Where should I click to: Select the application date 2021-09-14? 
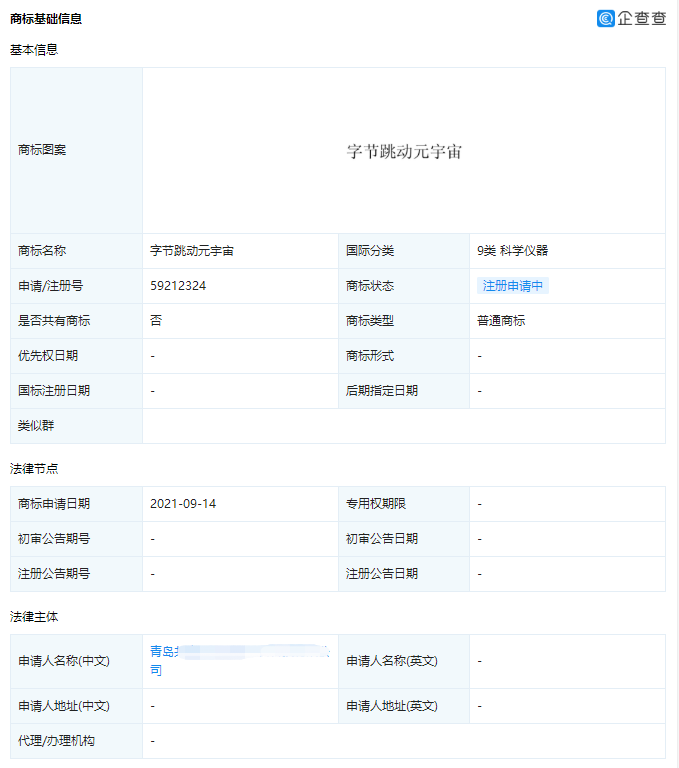pos(183,504)
